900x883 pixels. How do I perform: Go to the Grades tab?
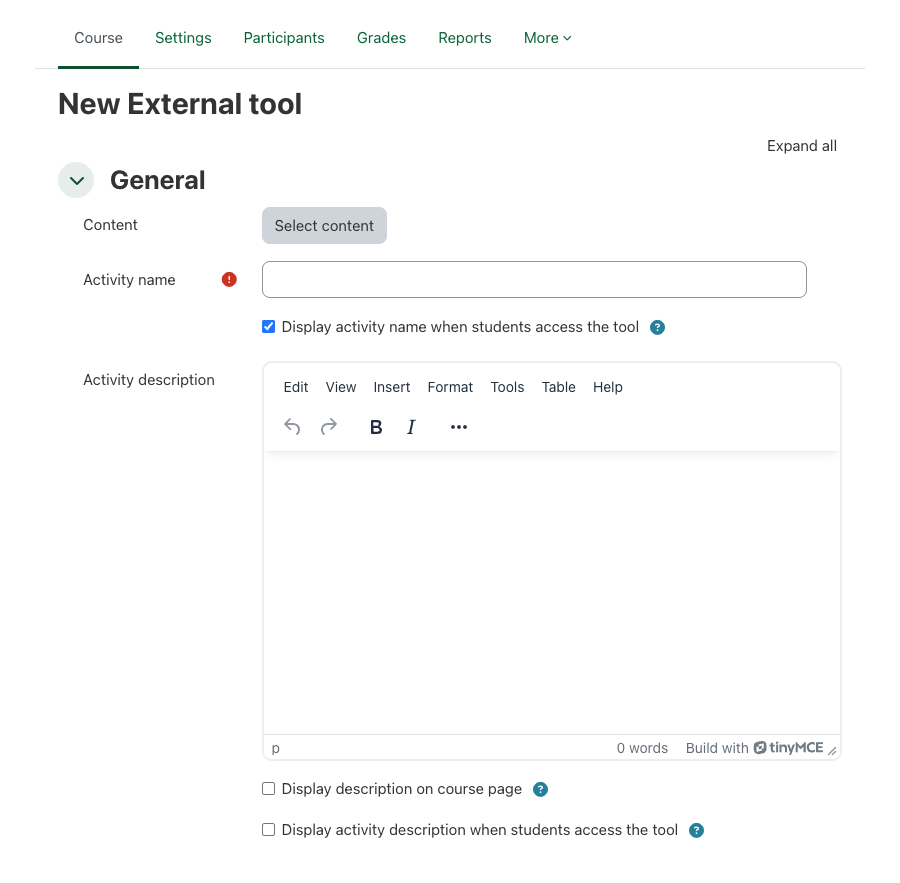381,38
